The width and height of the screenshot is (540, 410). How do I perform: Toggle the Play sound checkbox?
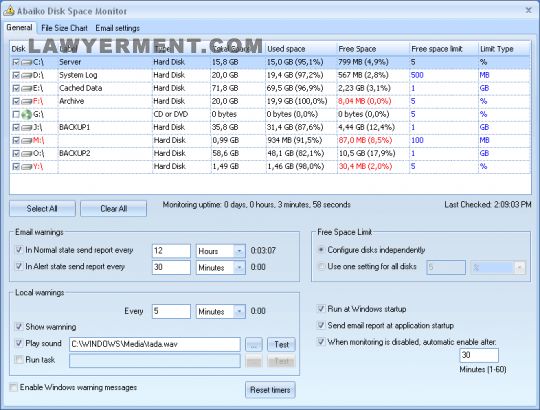(19, 343)
